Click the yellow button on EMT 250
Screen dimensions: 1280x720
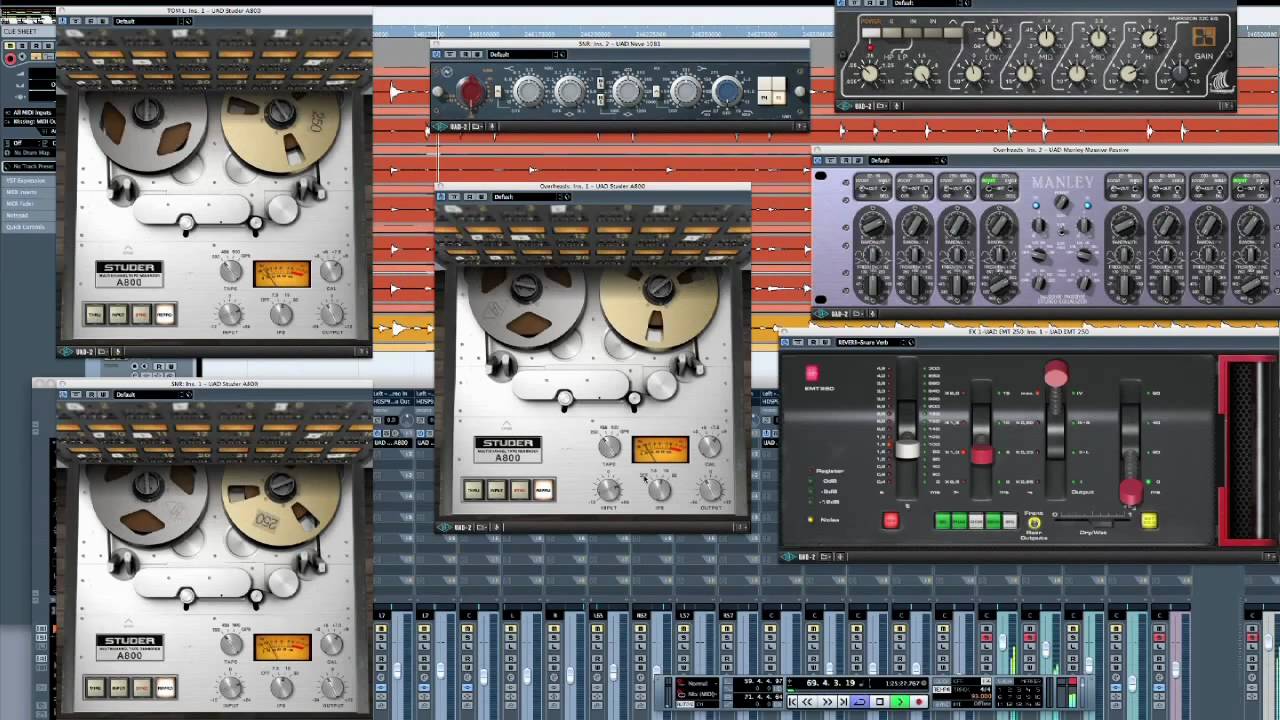1150,521
